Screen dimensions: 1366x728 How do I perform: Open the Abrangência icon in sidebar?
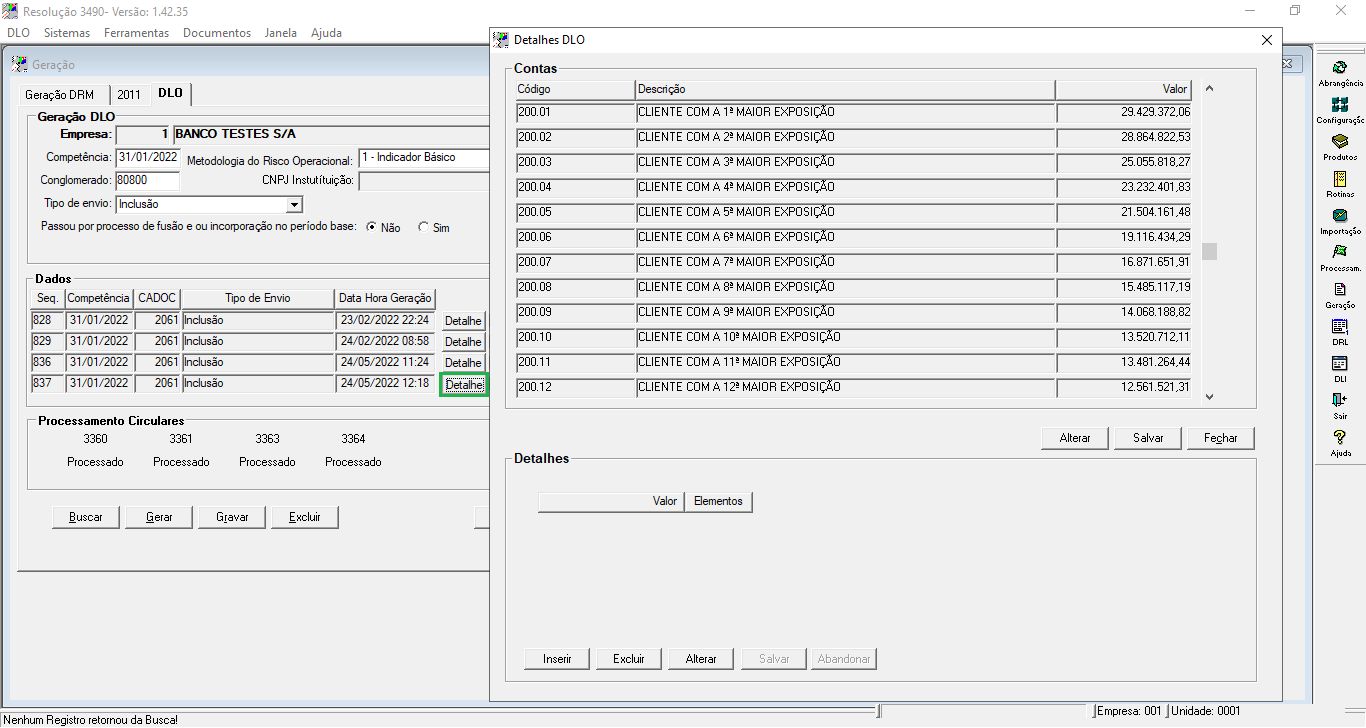click(x=1340, y=68)
